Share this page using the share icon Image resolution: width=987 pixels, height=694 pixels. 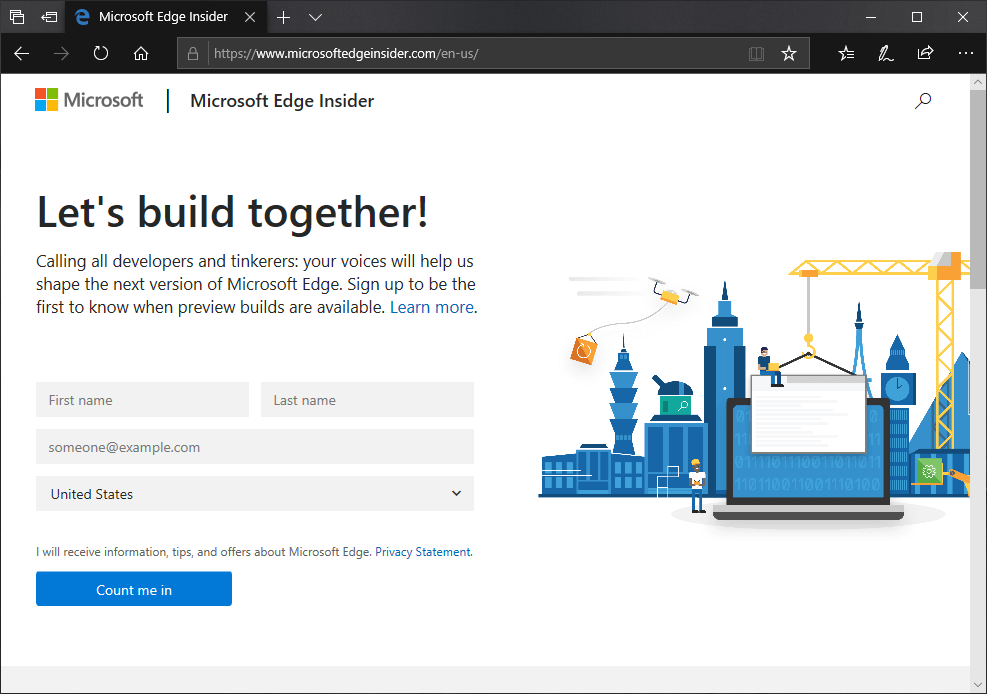coord(924,53)
